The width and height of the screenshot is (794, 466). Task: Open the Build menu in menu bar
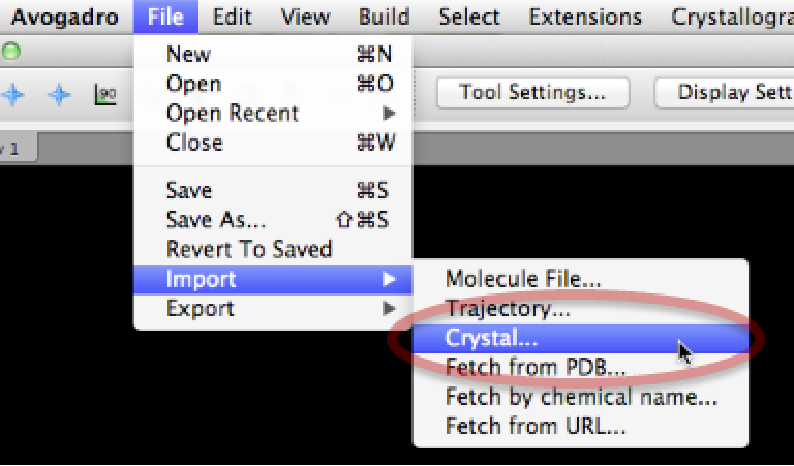point(383,17)
